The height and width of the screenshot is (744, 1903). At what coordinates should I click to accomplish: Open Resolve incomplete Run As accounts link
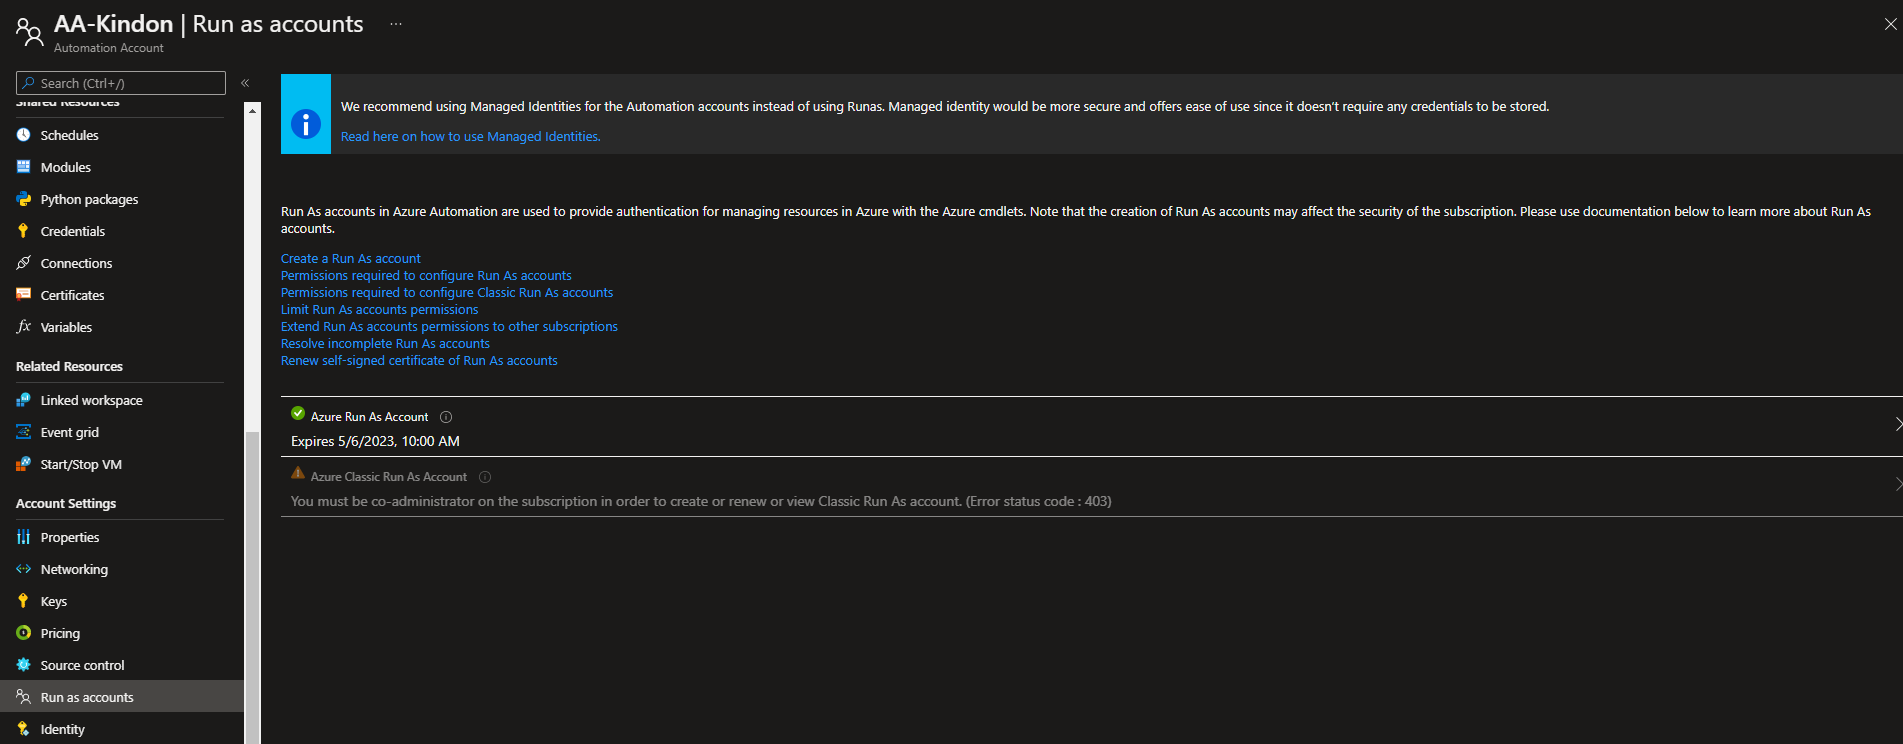click(x=385, y=344)
